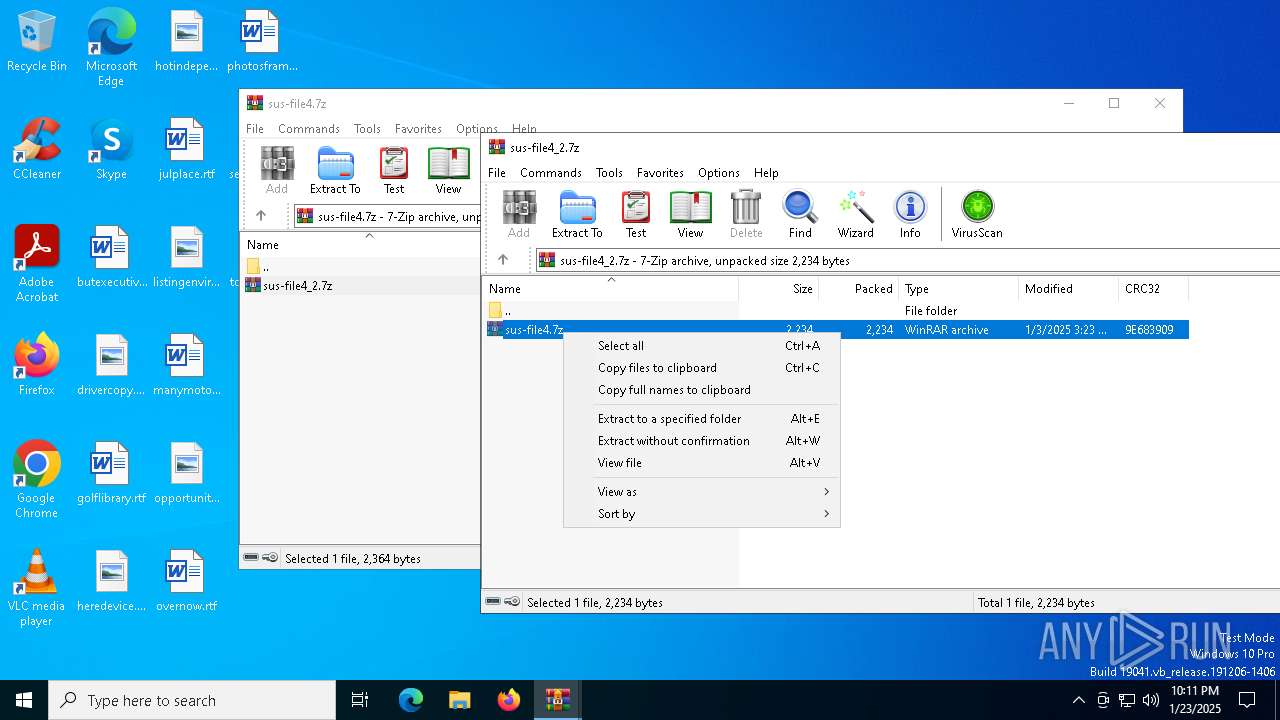Open File menu in back sus-file4.7z window
The image size is (1280, 720).
click(x=255, y=129)
